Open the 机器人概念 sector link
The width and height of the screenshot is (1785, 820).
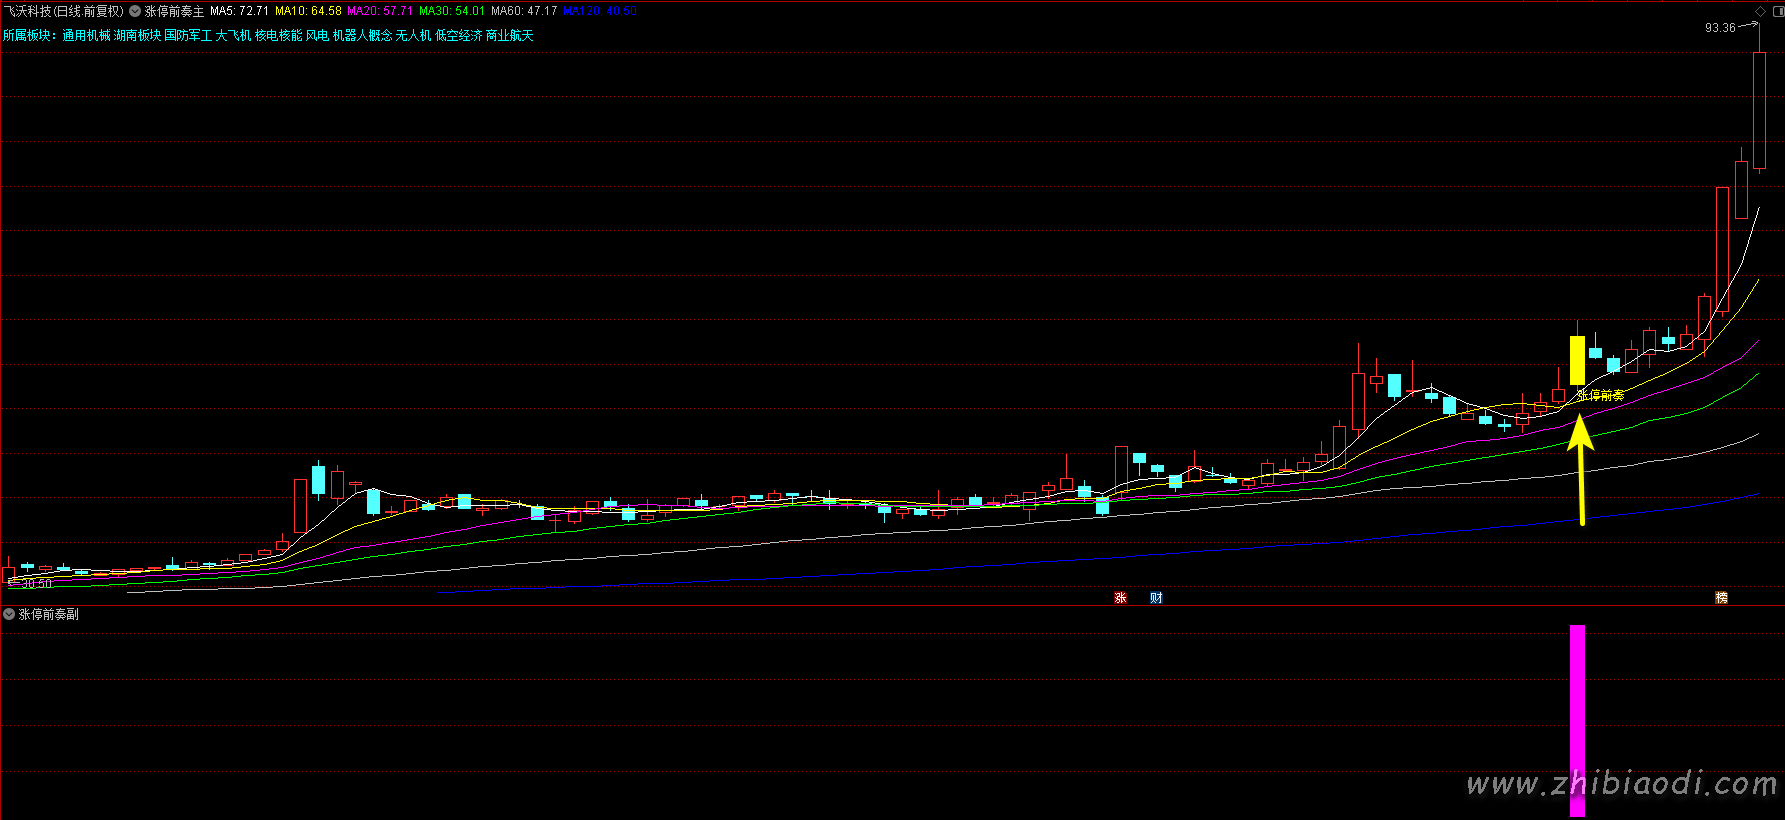(362, 35)
